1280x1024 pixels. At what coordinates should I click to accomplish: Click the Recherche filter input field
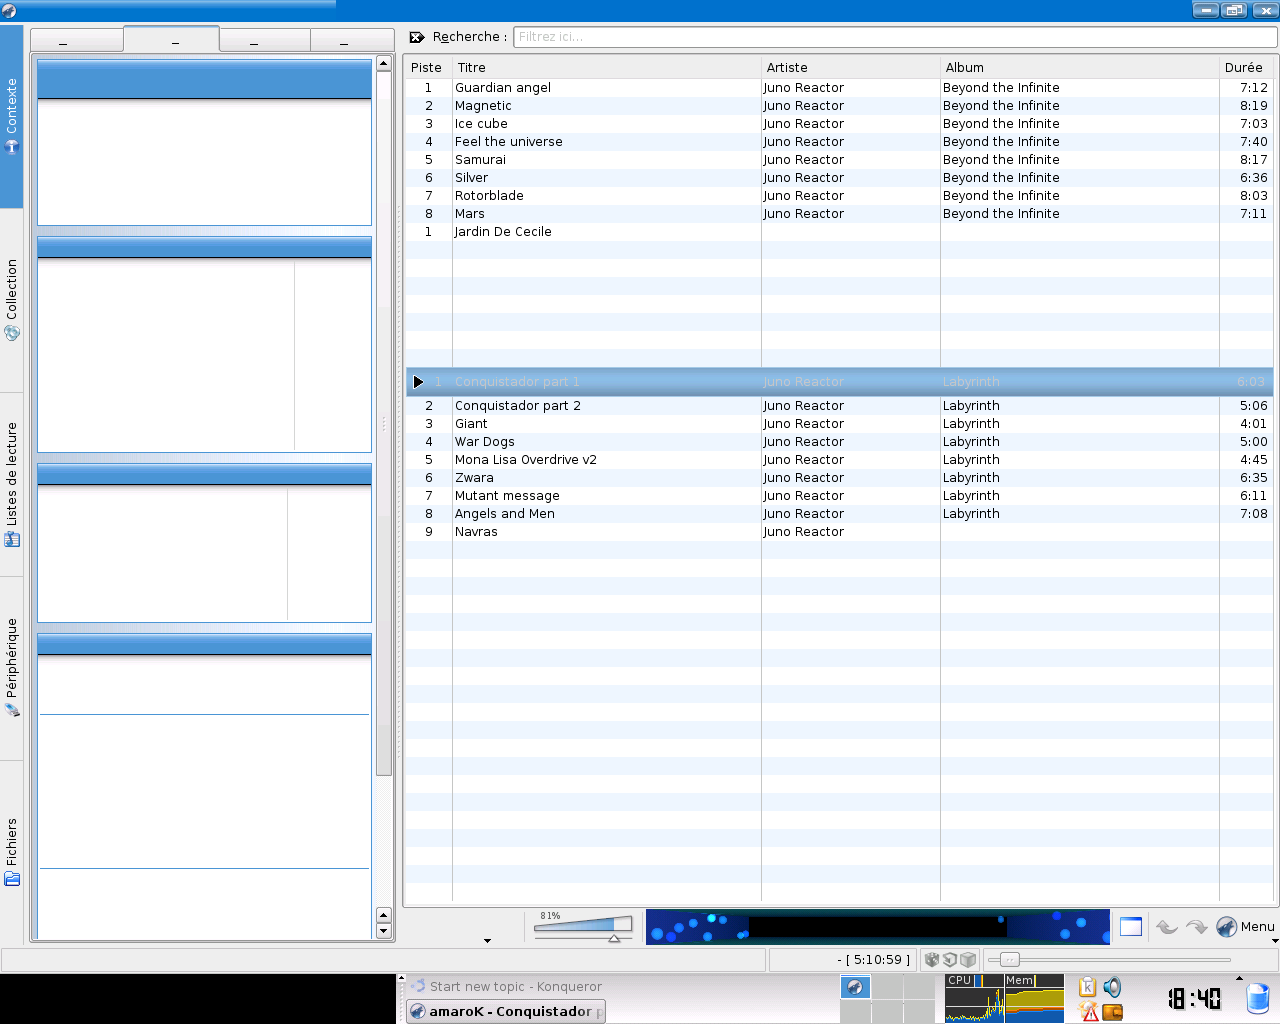[x=894, y=37]
